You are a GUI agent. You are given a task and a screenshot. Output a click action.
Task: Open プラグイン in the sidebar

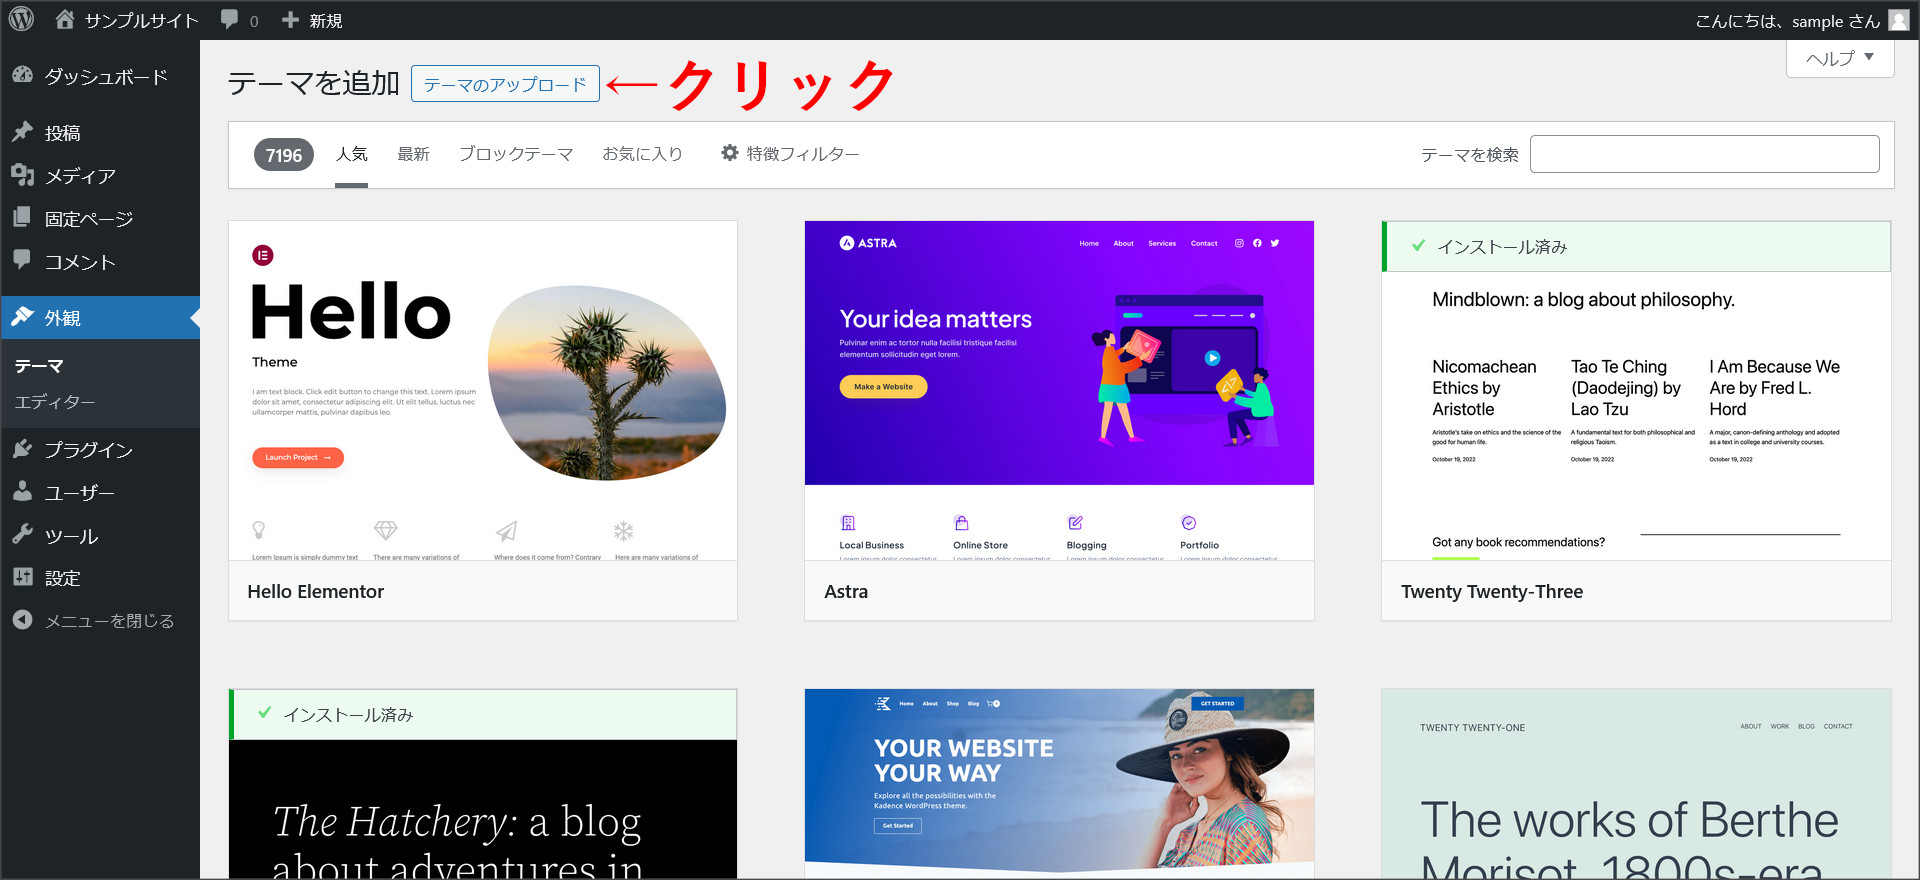pyautogui.click(x=88, y=450)
